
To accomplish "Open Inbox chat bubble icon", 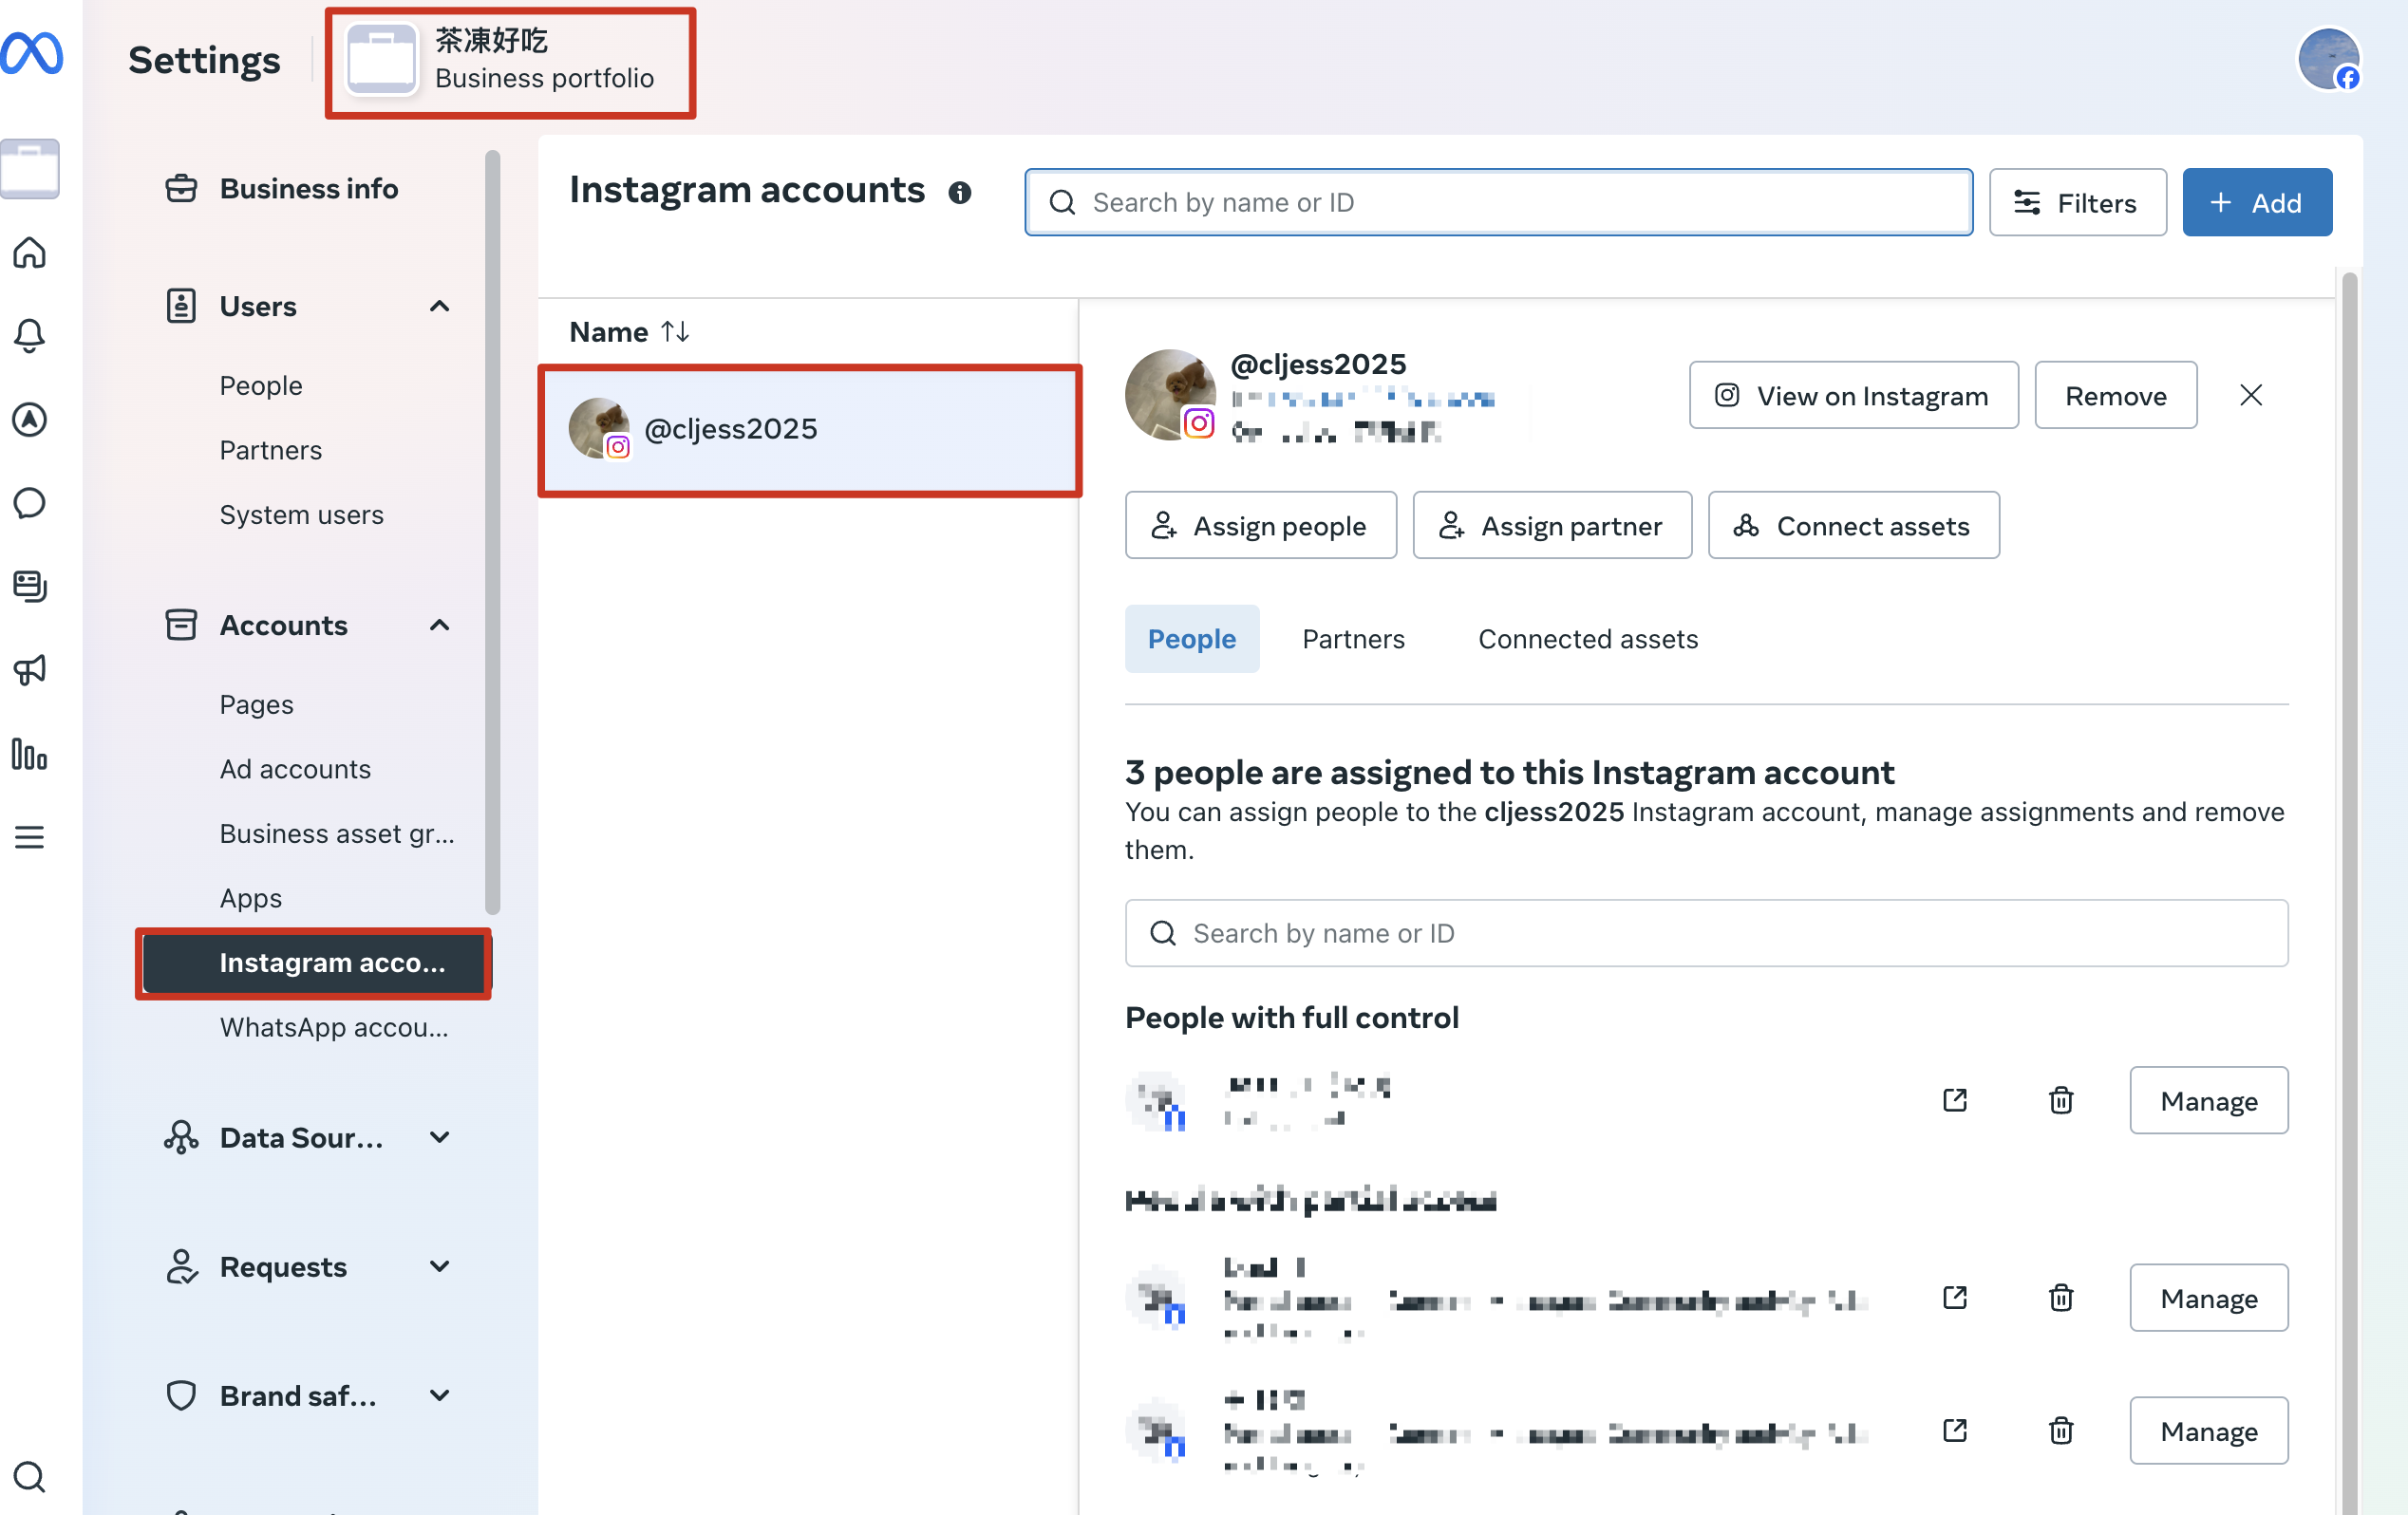I will click(x=30, y=502).
